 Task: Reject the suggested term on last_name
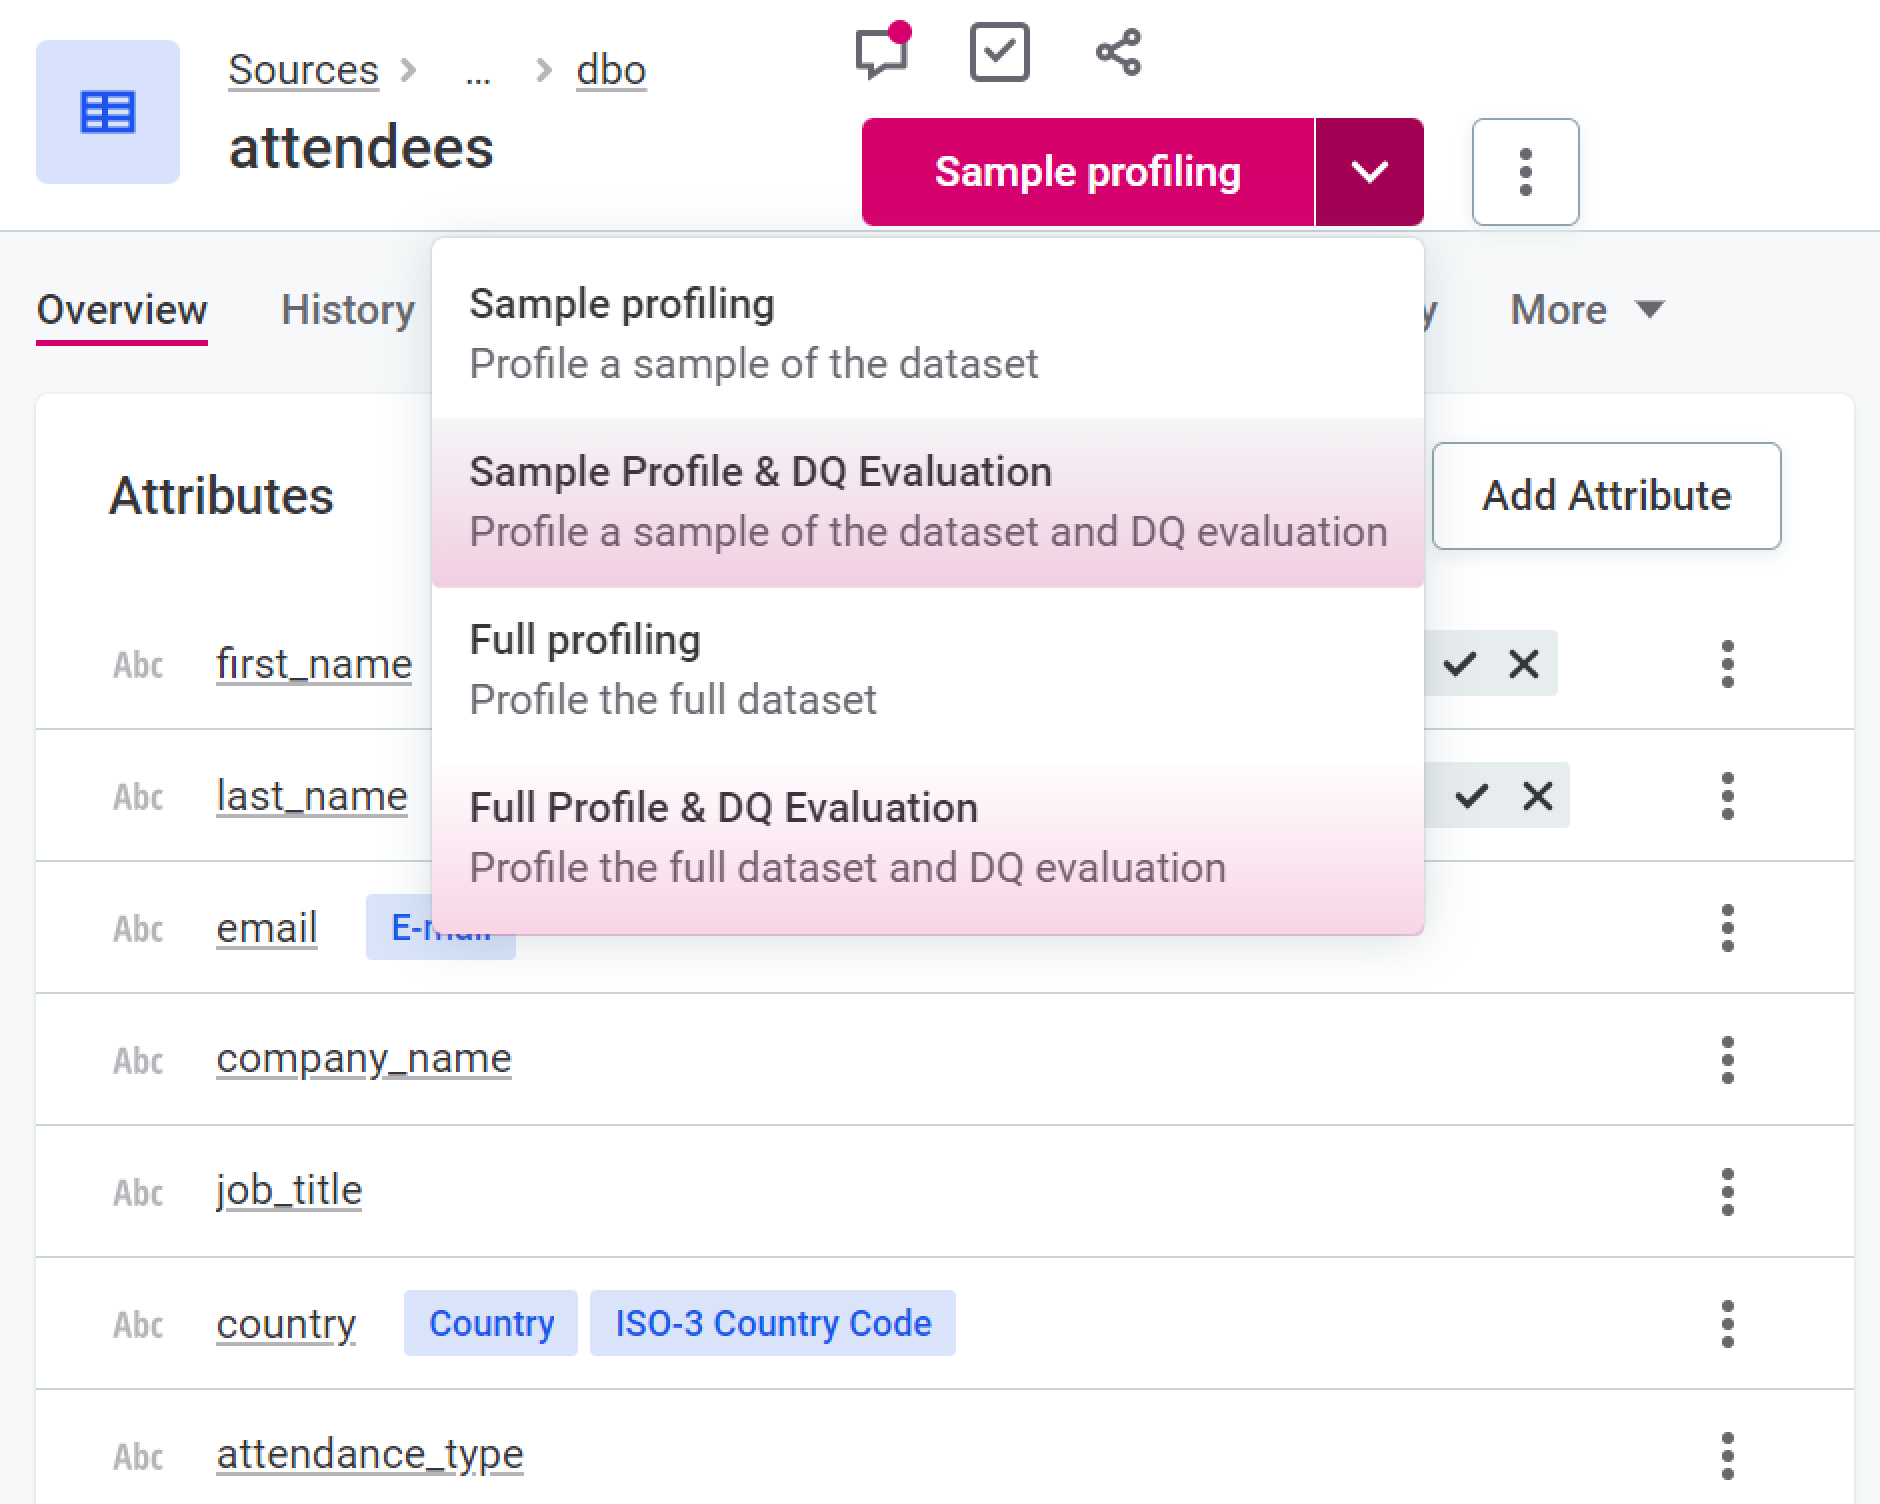point(1538,796)
